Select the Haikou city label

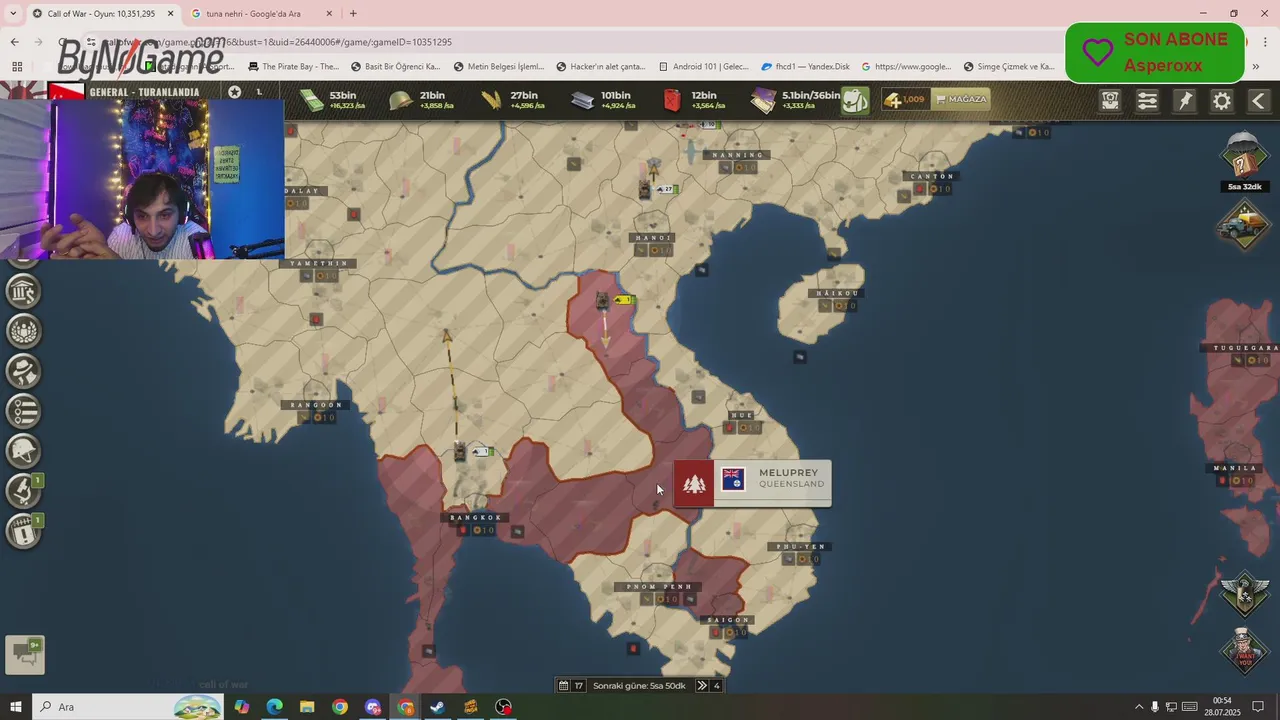point(837,293)
